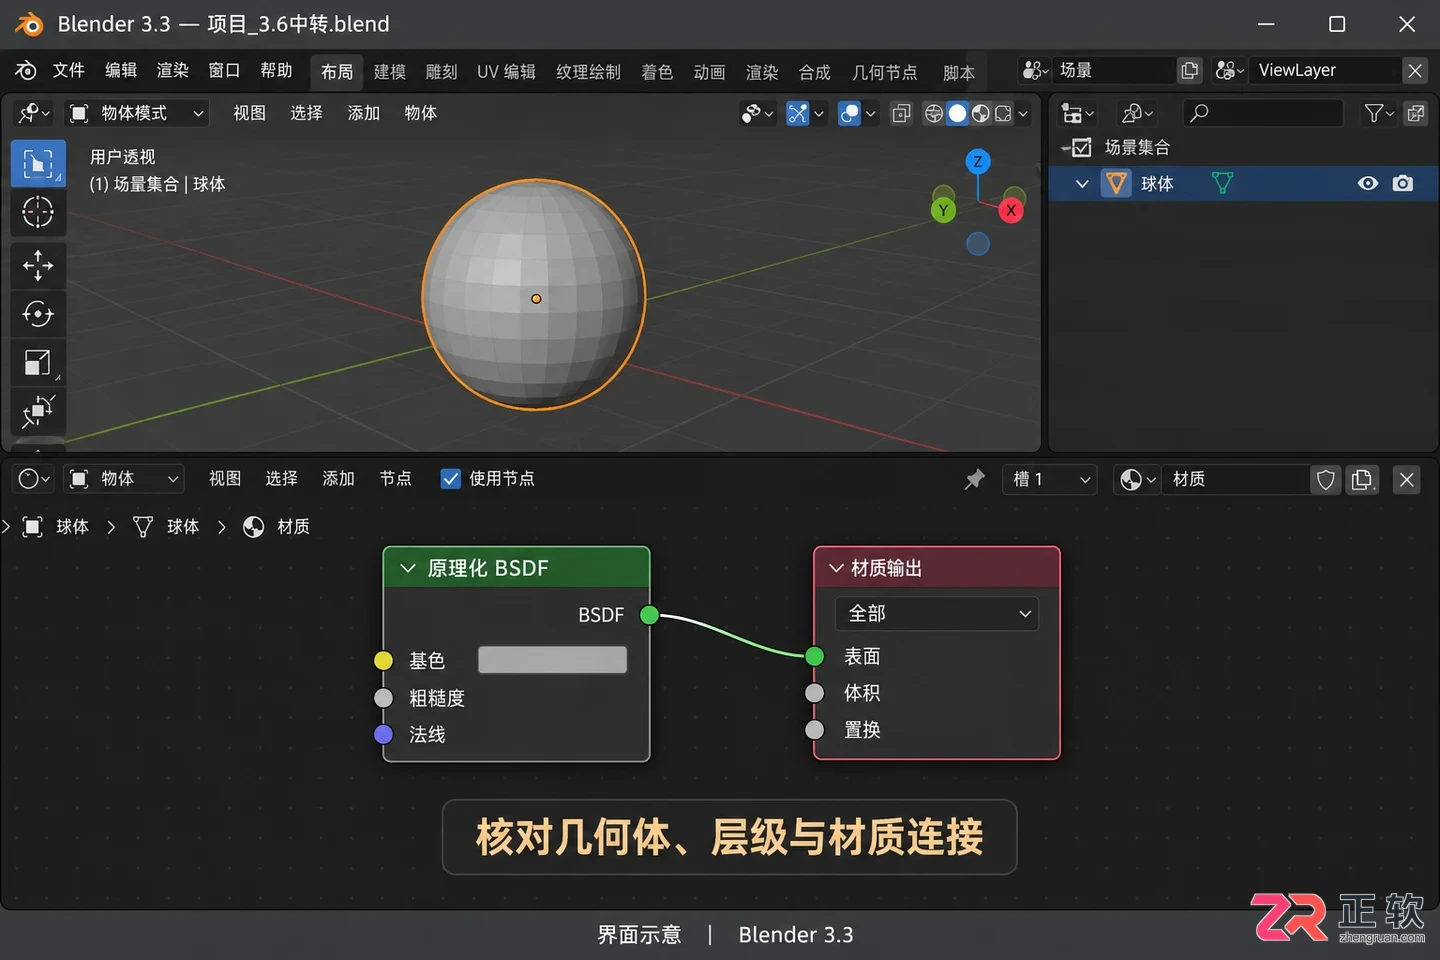Open the 节点 menu in node editor

click(396, 479)
